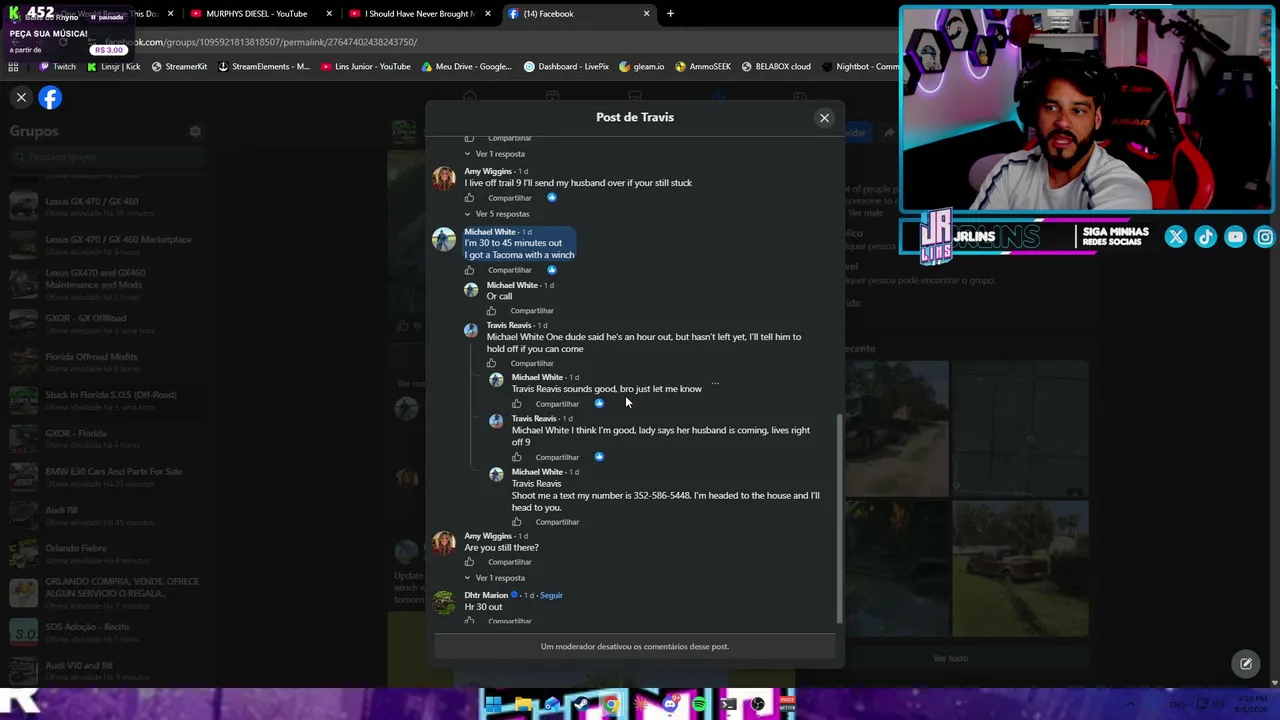Close the 'MURPHYS DIESEL - YouTube' tab
The image size is (1280, 720).
329,14
